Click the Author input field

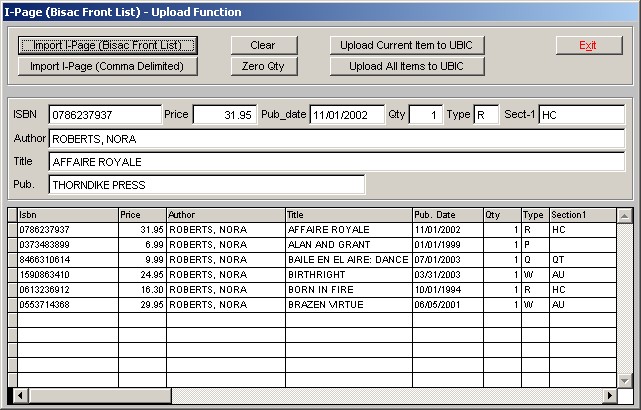336,139
